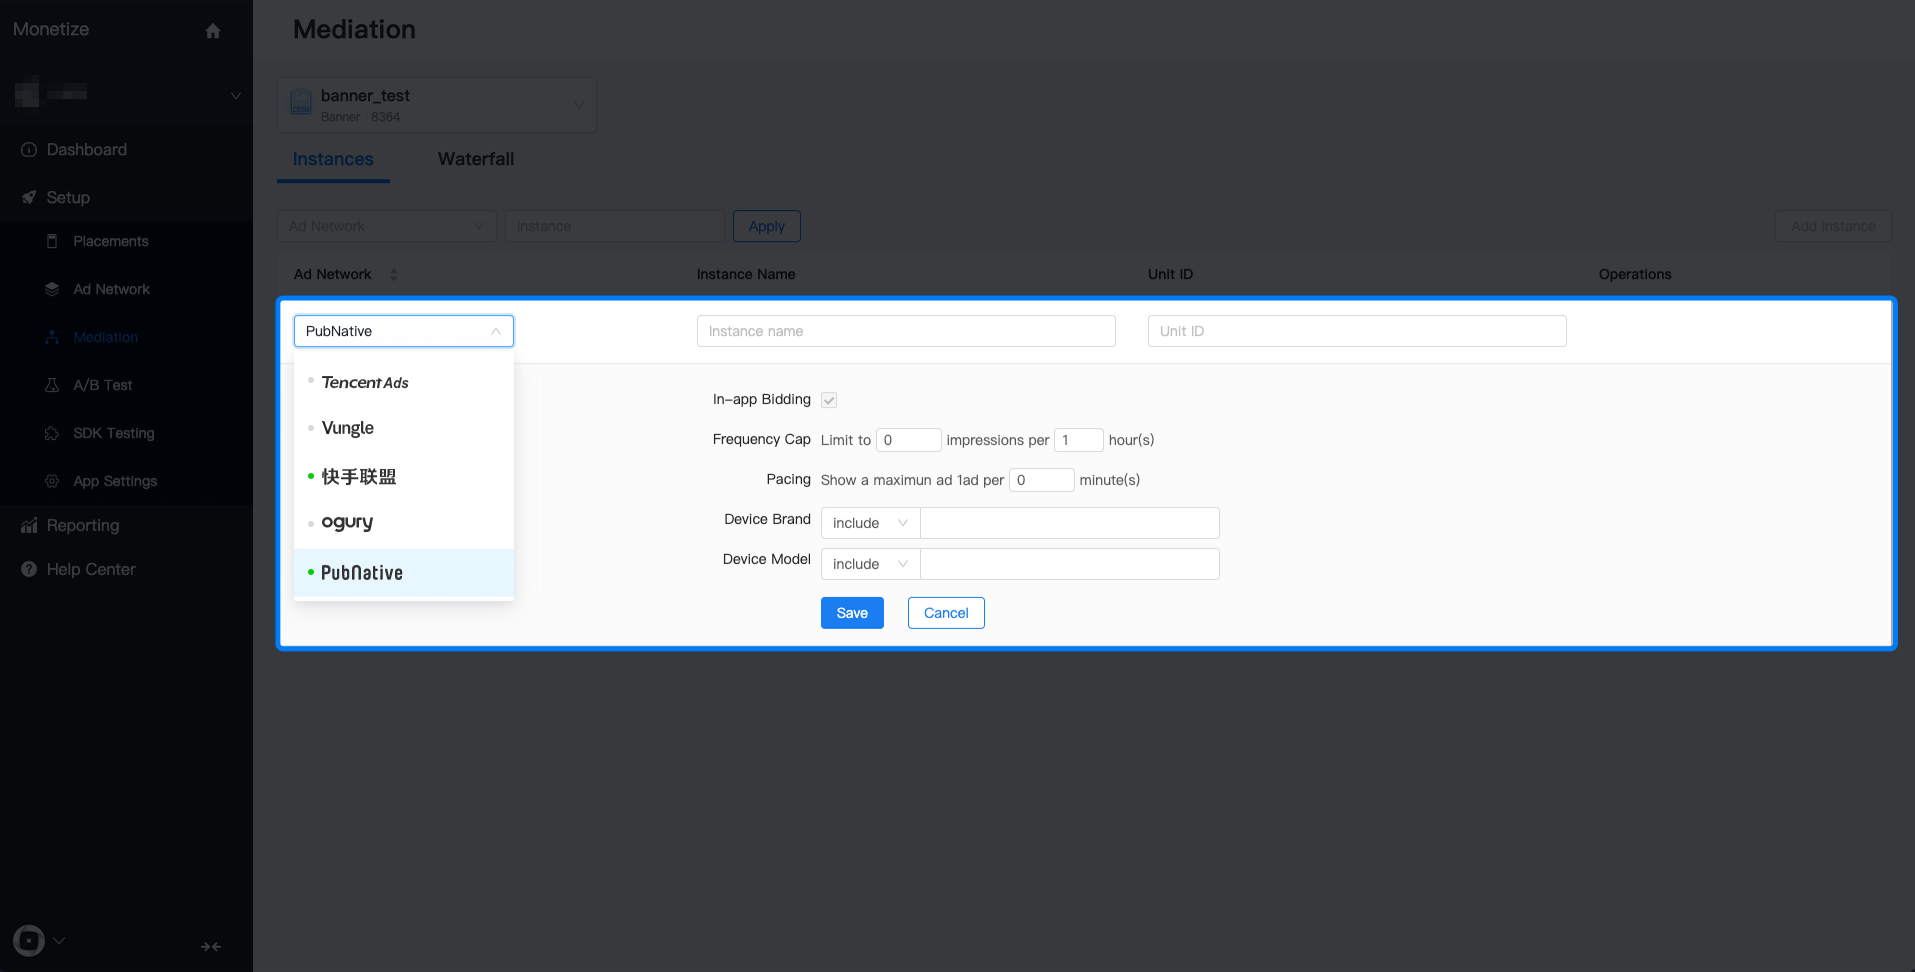
Task: Open the user avatar menu
Action: coord(29,941)
